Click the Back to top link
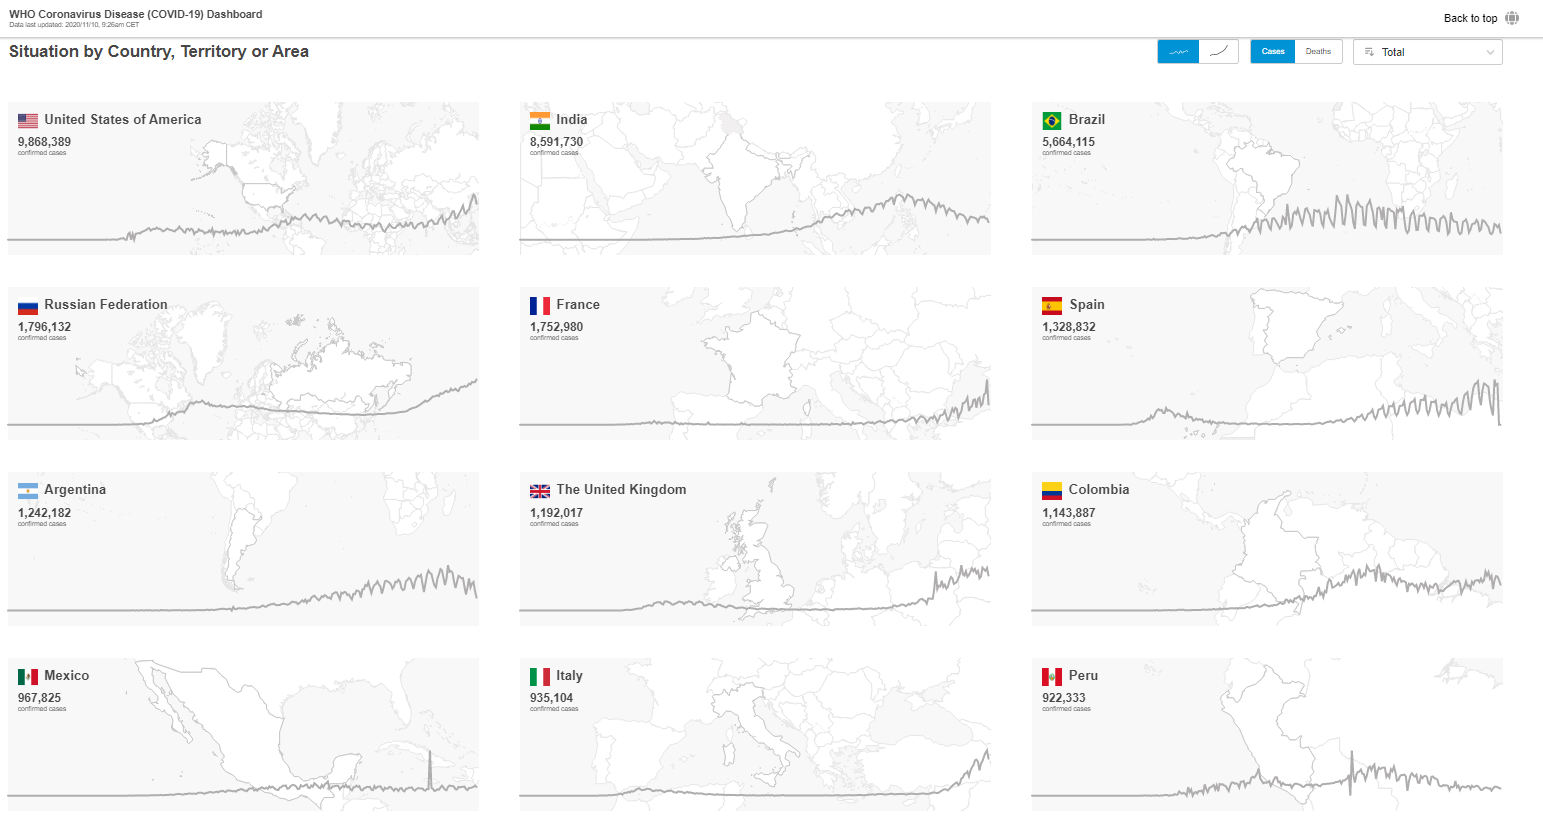 [1470, 18]
